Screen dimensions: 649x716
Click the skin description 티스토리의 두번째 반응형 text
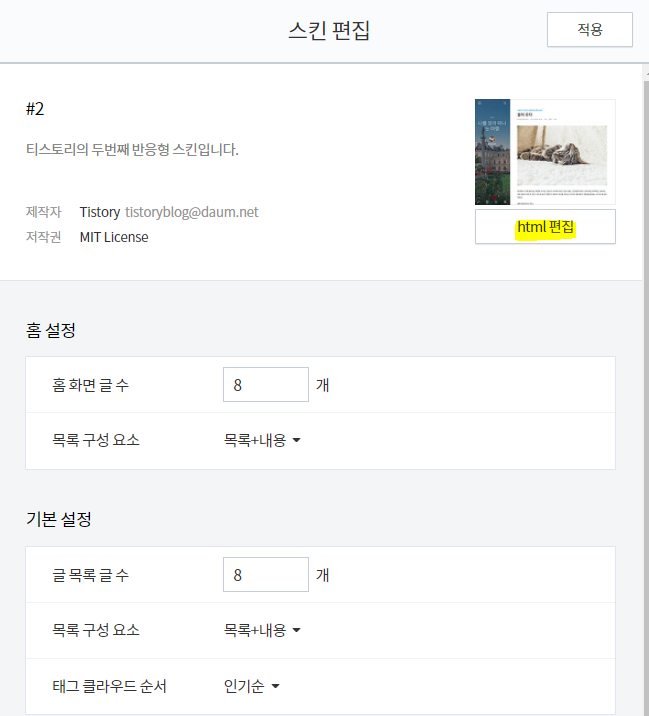point(132,149)
